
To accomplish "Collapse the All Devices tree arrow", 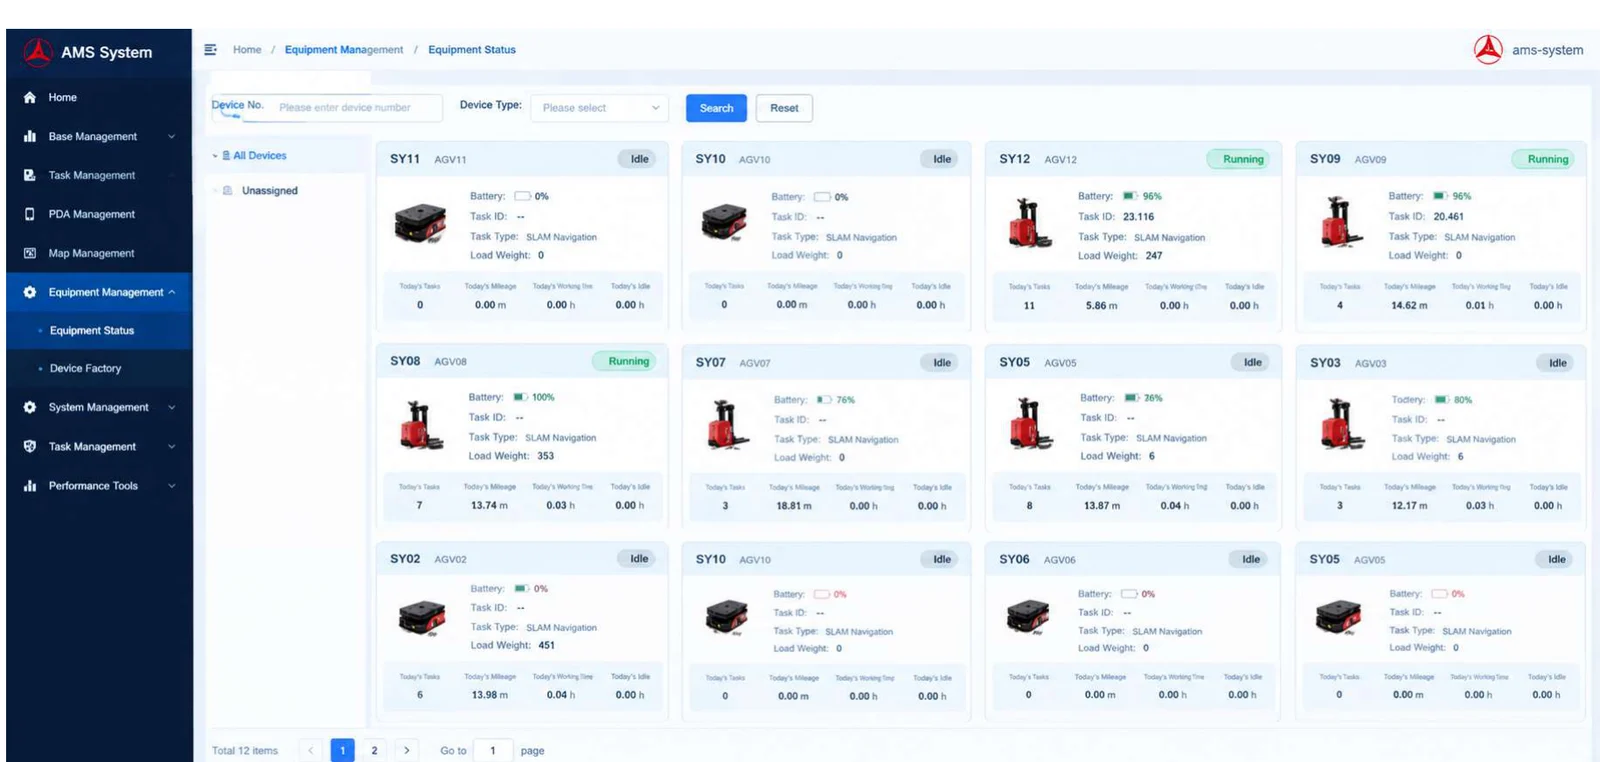I will click(x=215, y=156).
